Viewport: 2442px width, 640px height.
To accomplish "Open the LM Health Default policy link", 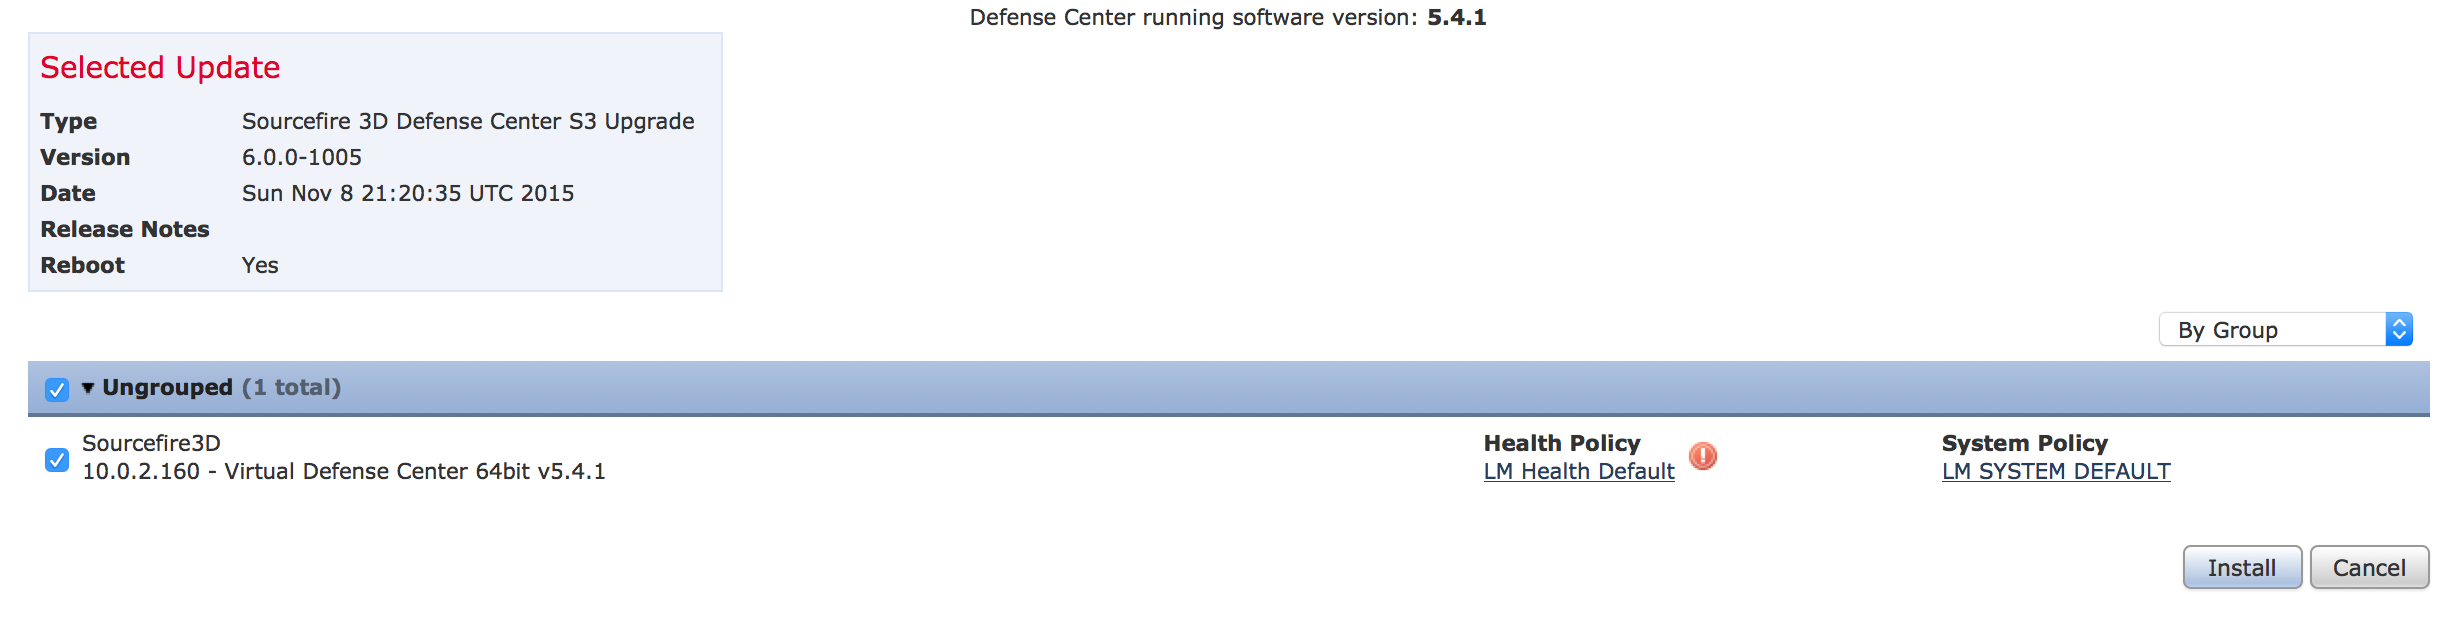I will click(1578, 472).
